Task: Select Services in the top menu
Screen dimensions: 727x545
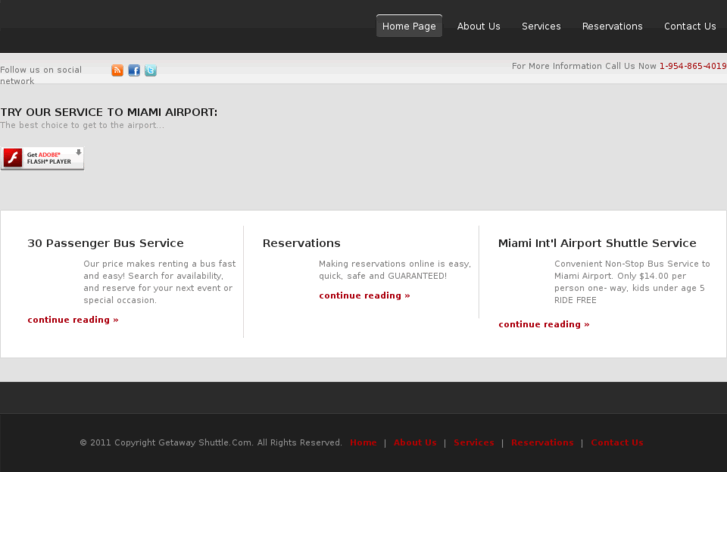Action: click(541, 26)
